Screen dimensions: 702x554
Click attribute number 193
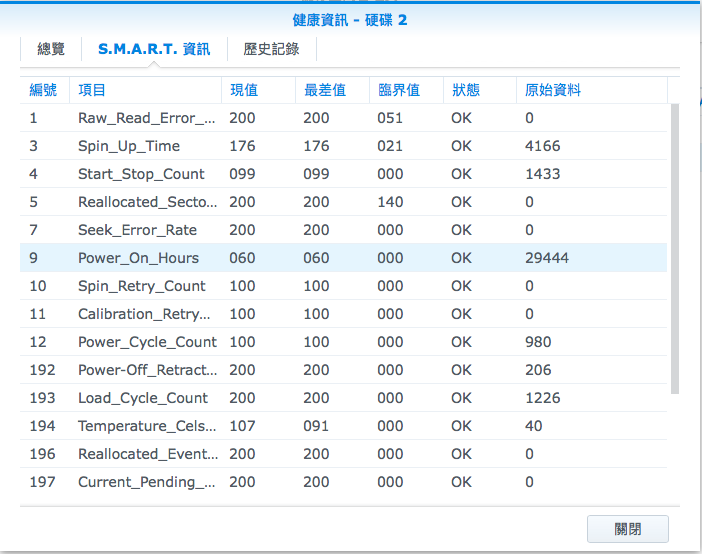point(43,398)
